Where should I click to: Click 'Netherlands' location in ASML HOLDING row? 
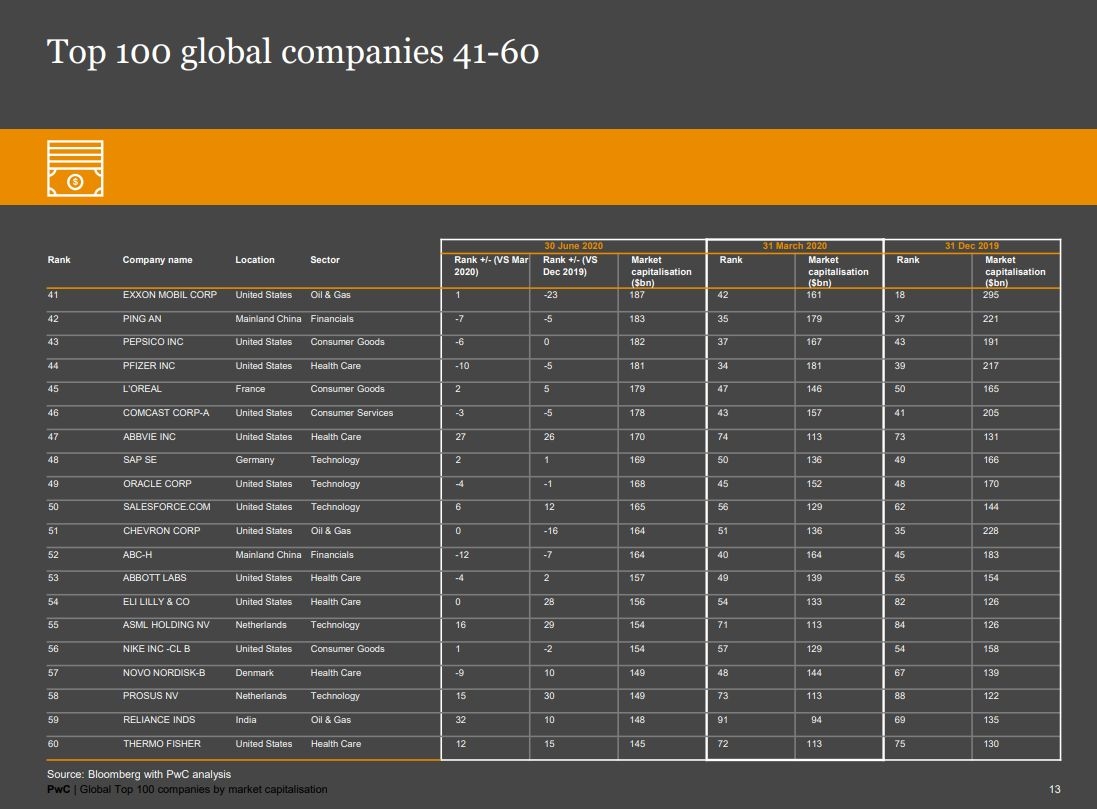tap(261, 624)
